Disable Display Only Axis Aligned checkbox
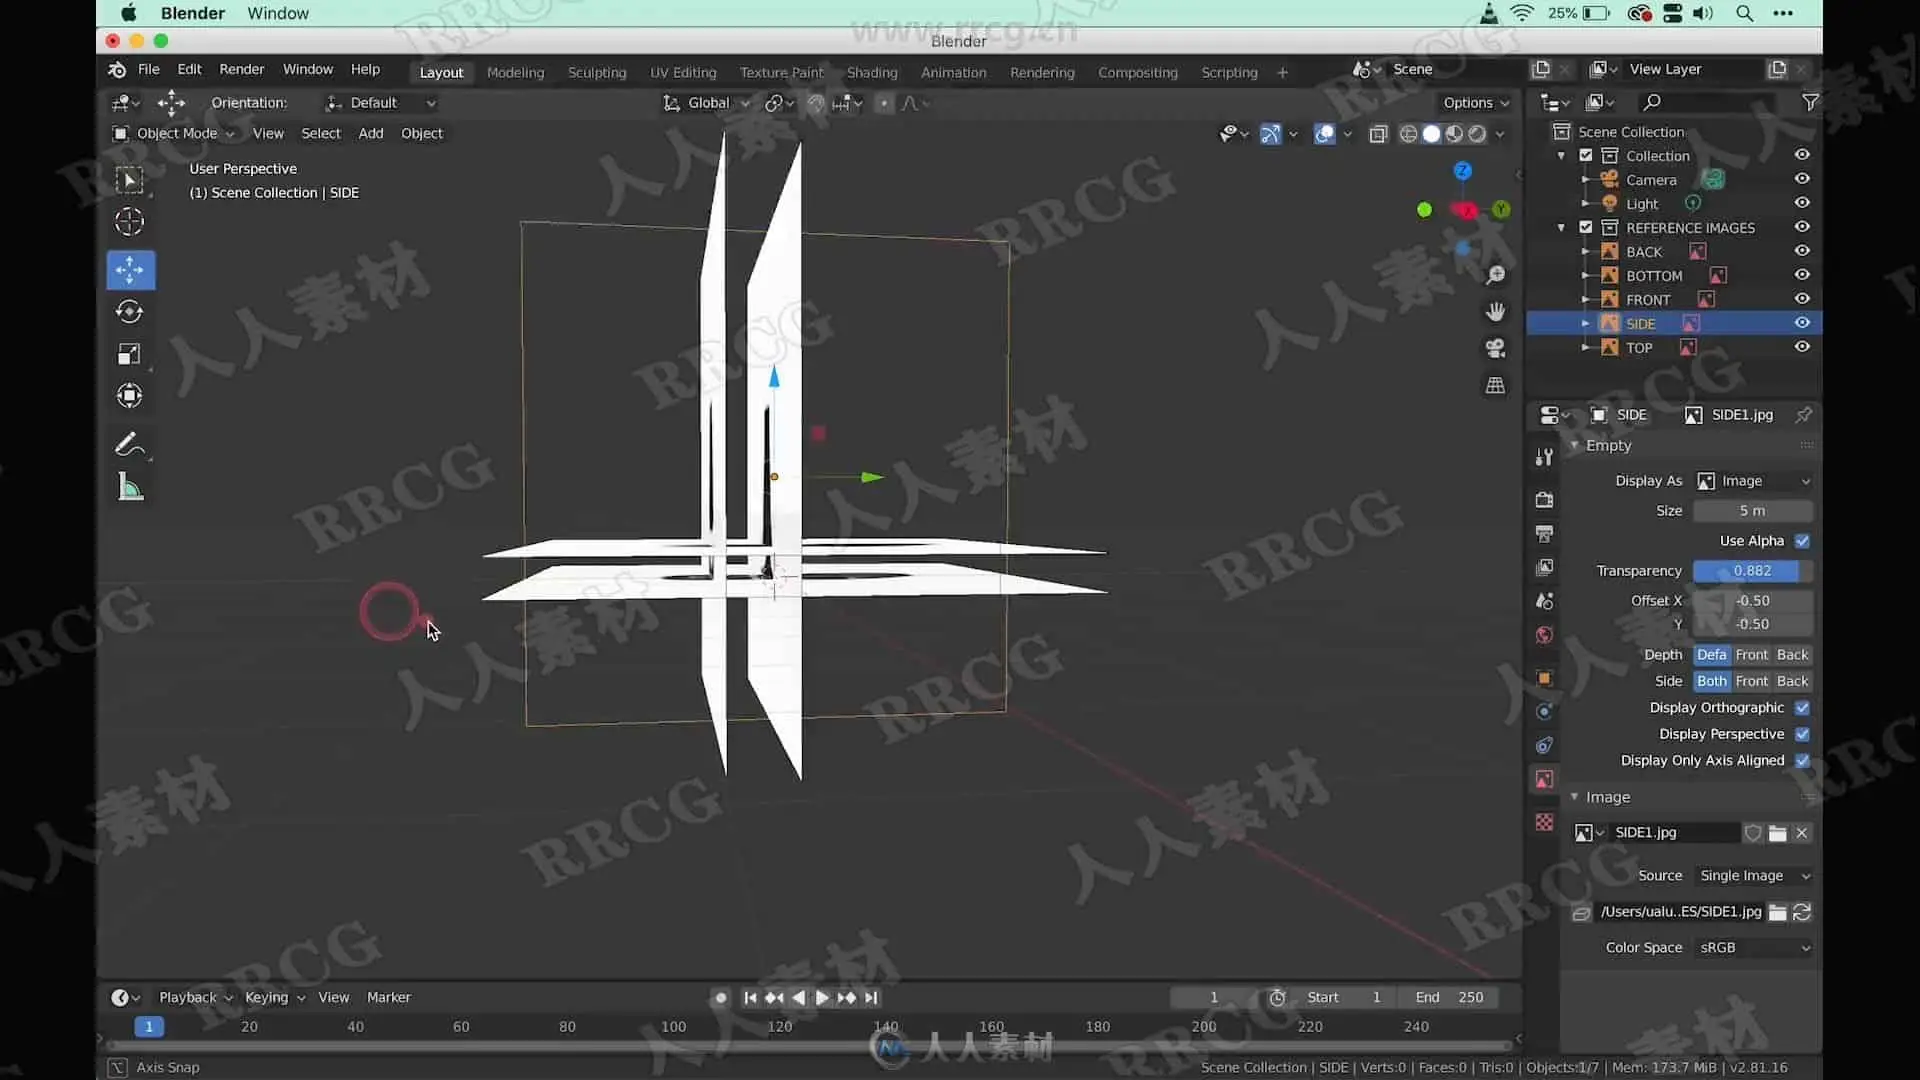 pos(1802,761)
